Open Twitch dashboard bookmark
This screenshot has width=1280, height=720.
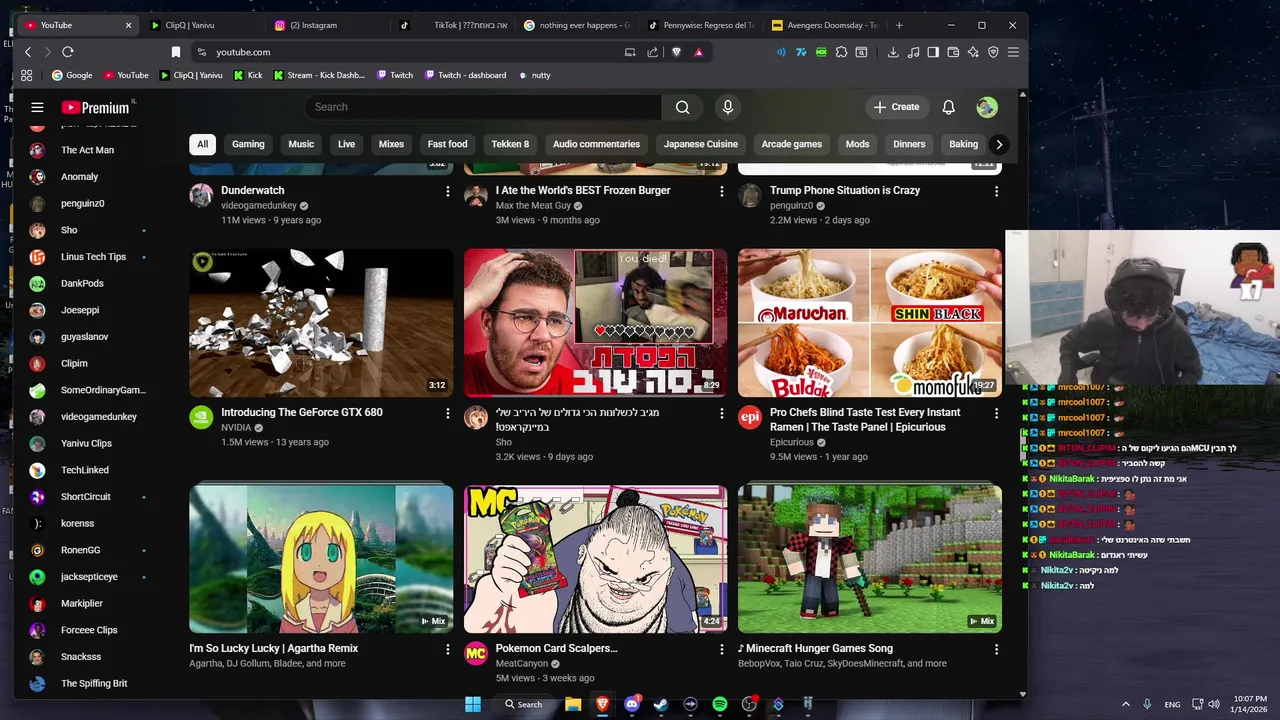(x=464, y=75)
